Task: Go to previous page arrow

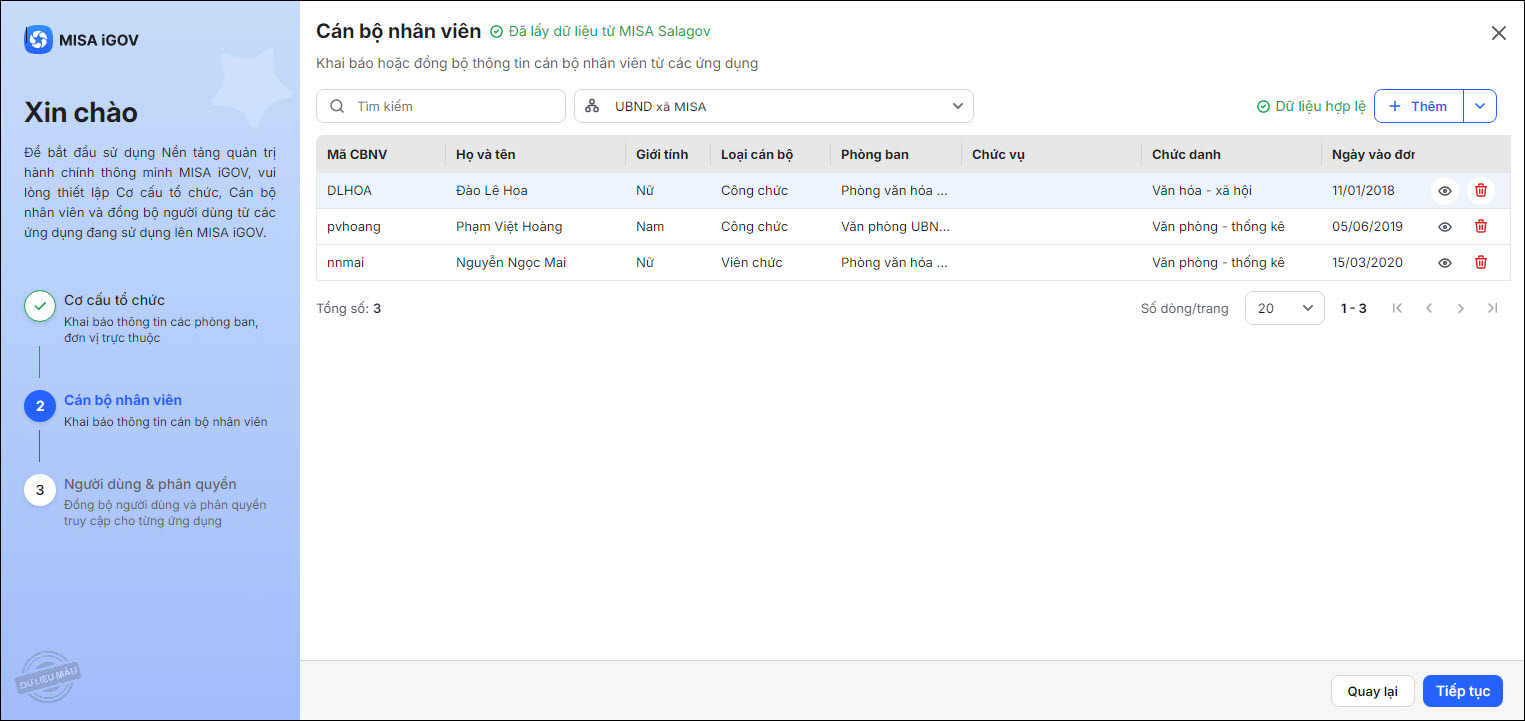Action: click(1429, 309)
